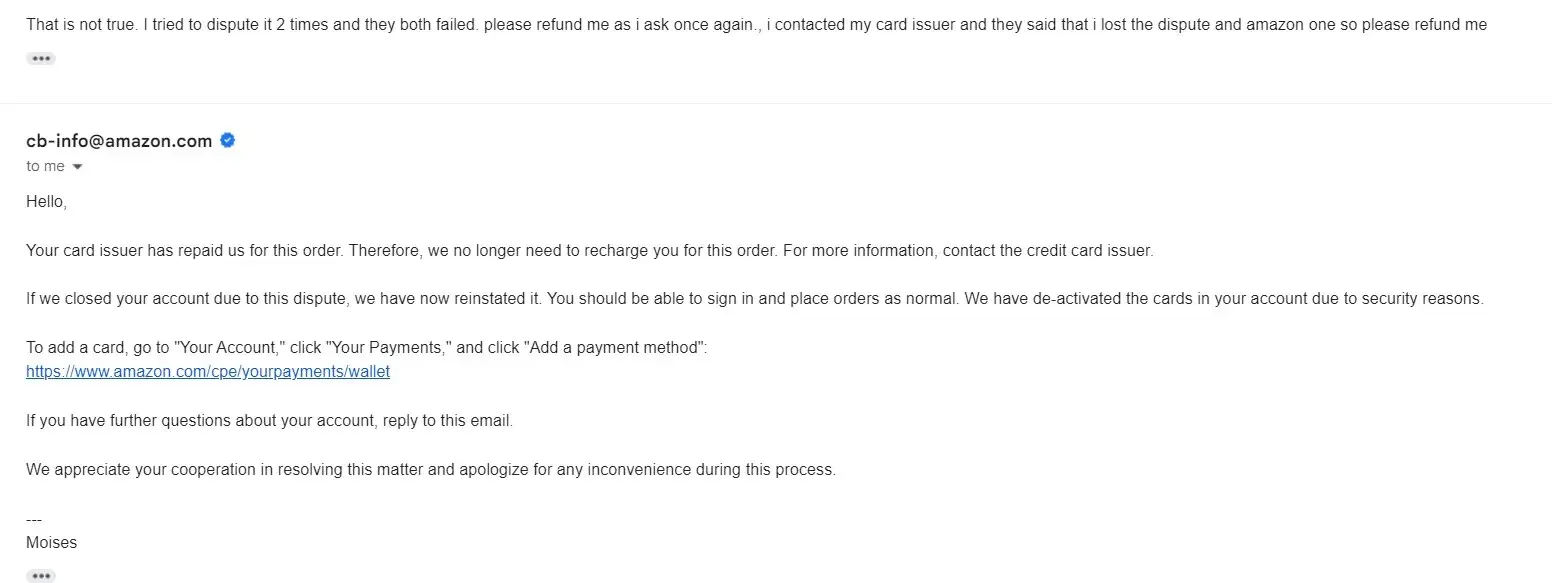The width and height of the screenshot is (1552, 583).
Task: Show trimmed content below the Moises signature
Action: [x=41, y=576]
